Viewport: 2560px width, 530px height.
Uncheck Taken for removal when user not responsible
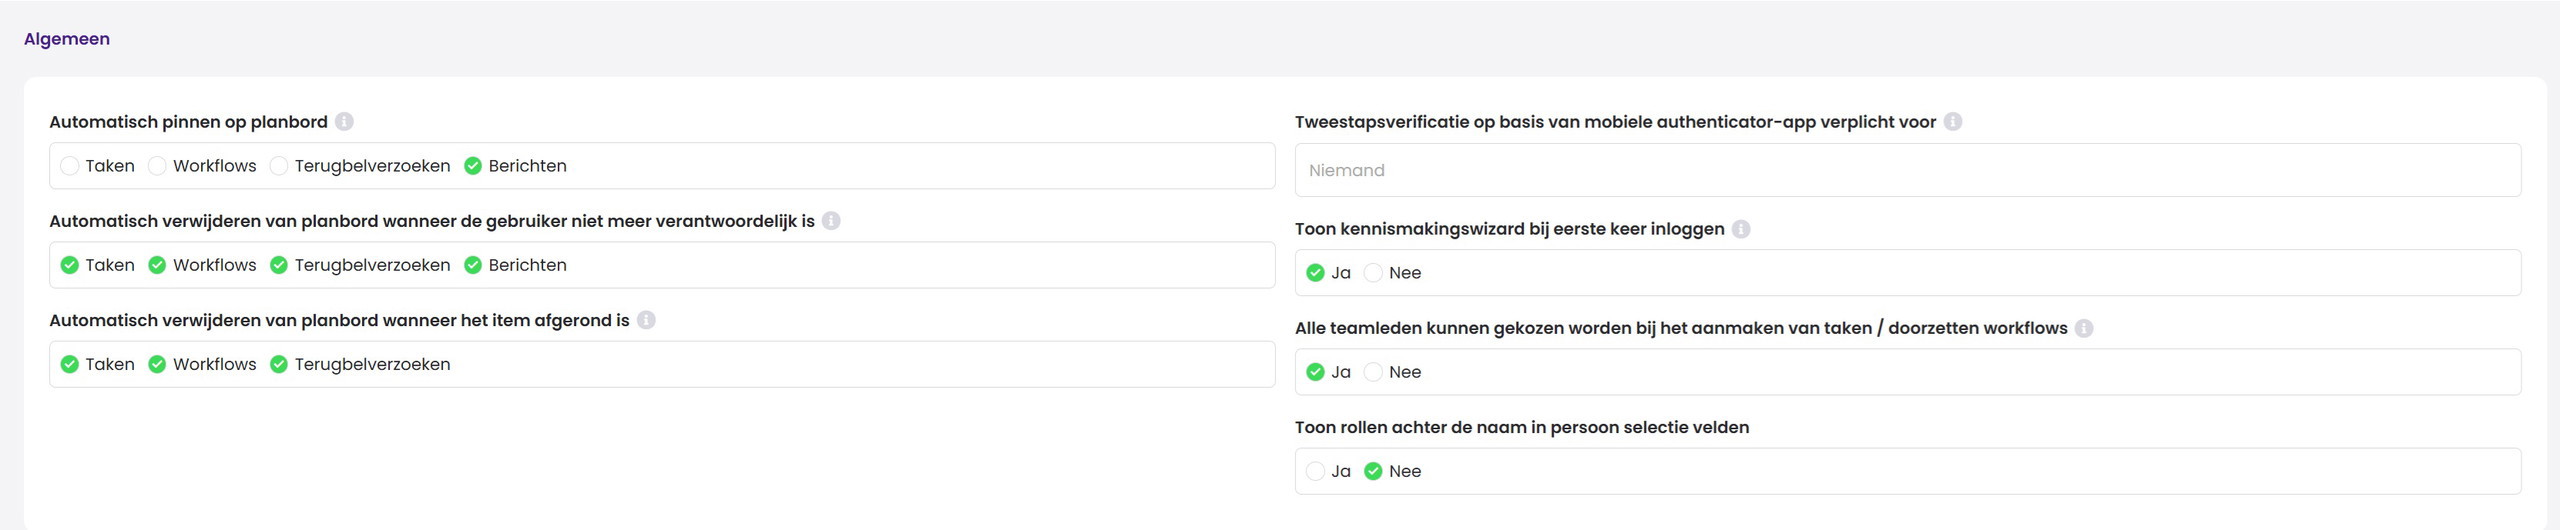click(70, 265)
